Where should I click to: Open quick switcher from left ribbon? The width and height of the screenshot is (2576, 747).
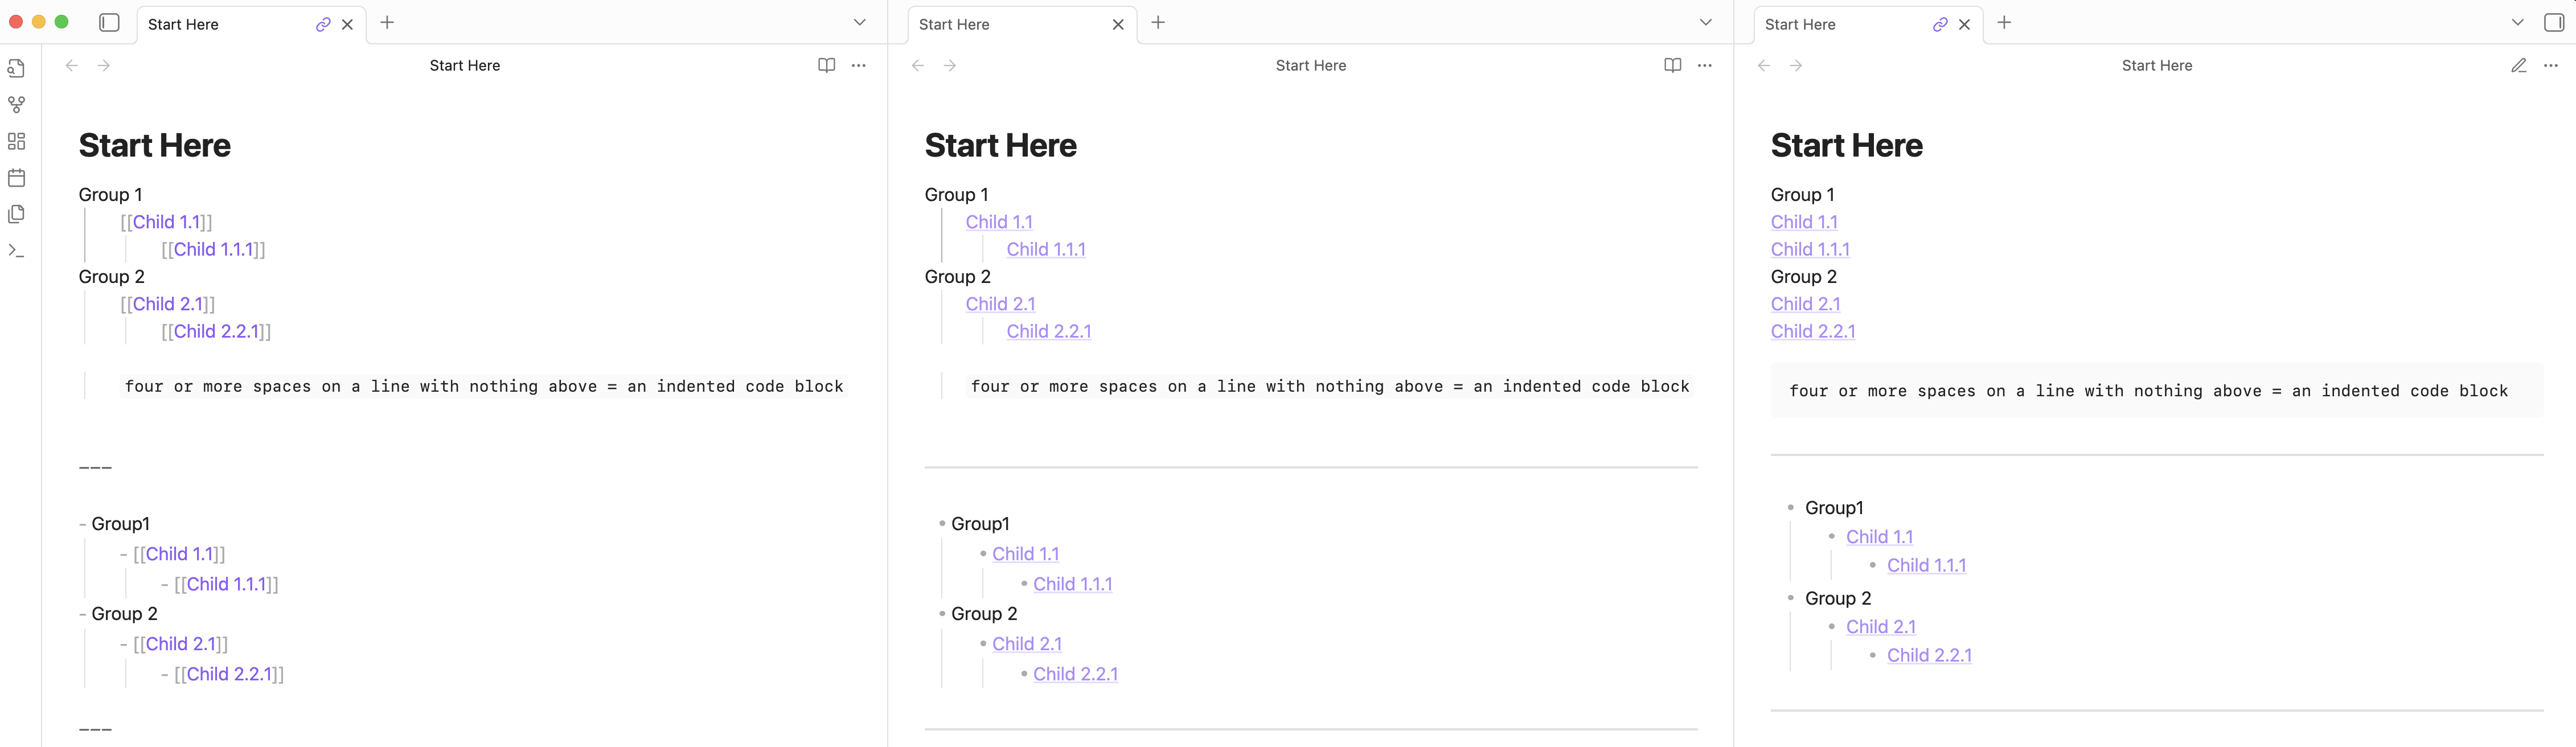coord(16,68)
